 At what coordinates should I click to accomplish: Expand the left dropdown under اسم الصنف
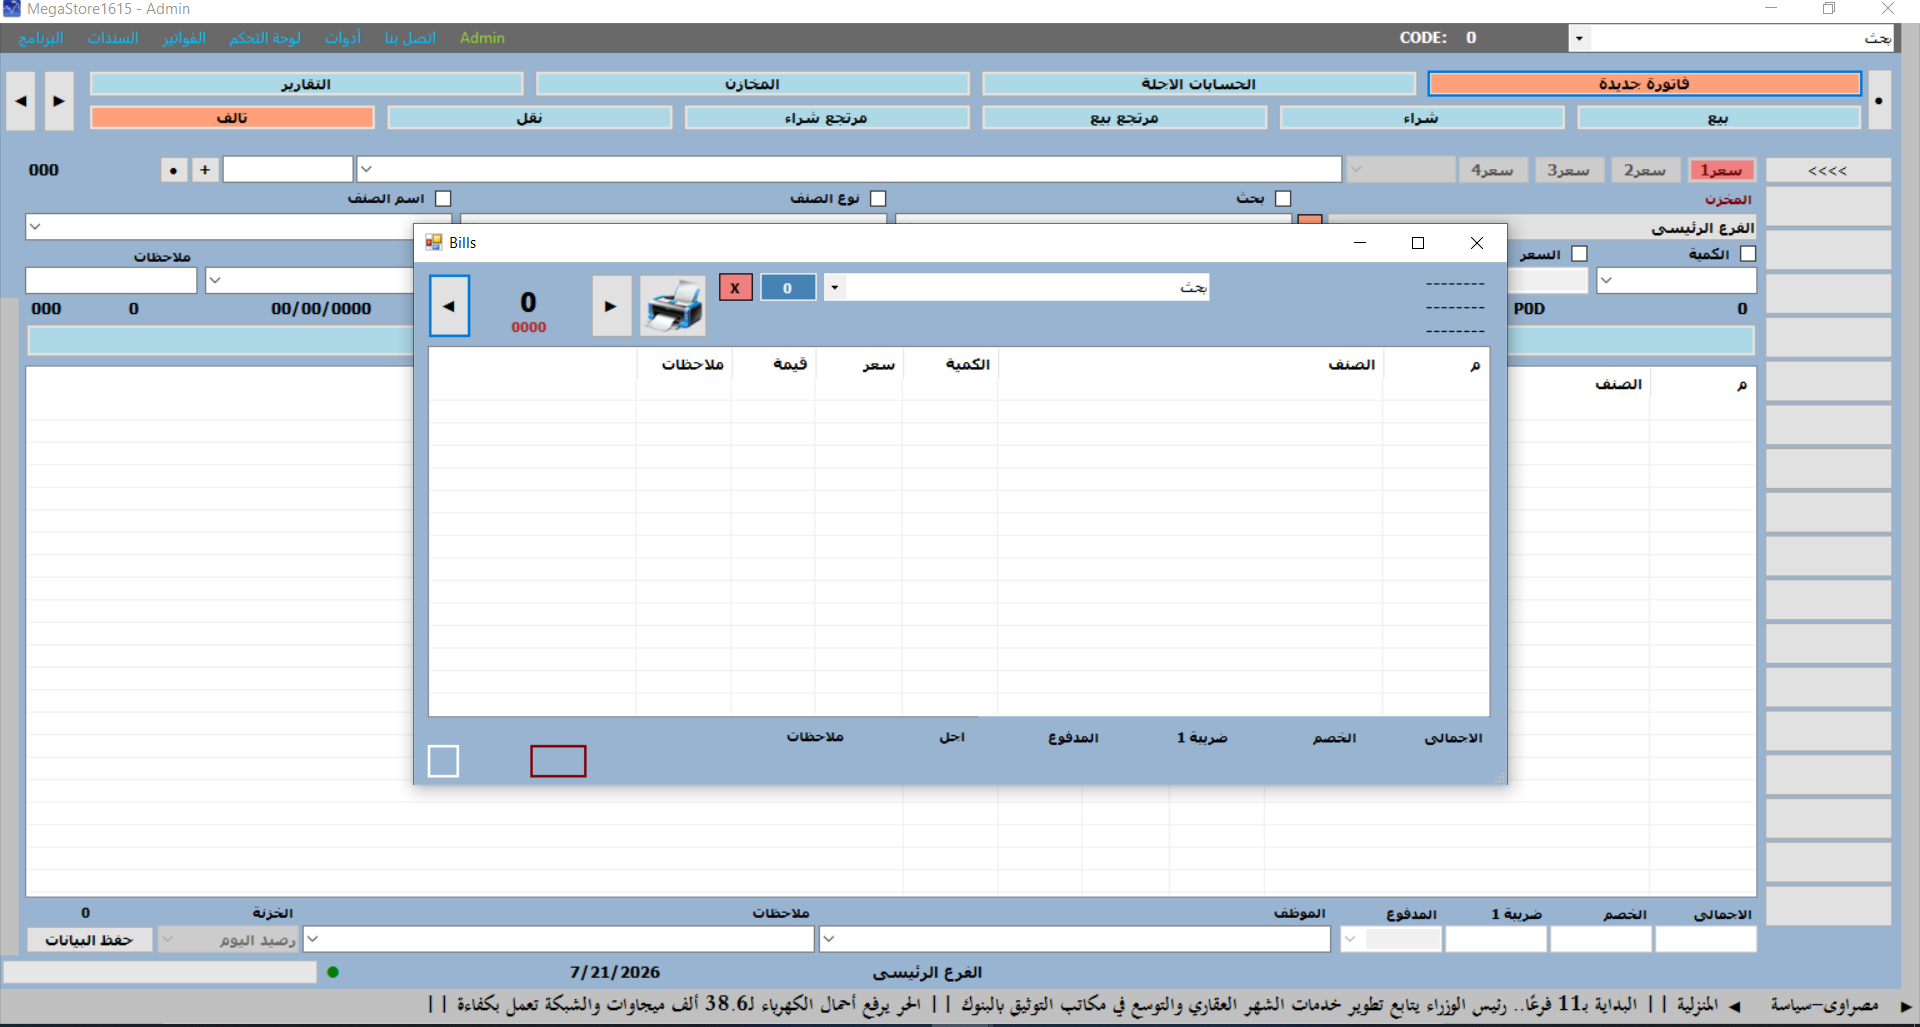click(35, 226)
